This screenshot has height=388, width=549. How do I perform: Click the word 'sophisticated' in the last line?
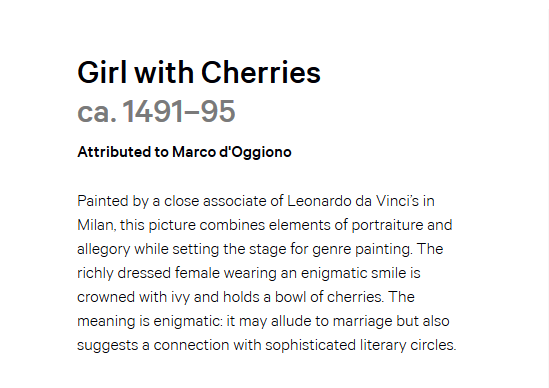311,346
